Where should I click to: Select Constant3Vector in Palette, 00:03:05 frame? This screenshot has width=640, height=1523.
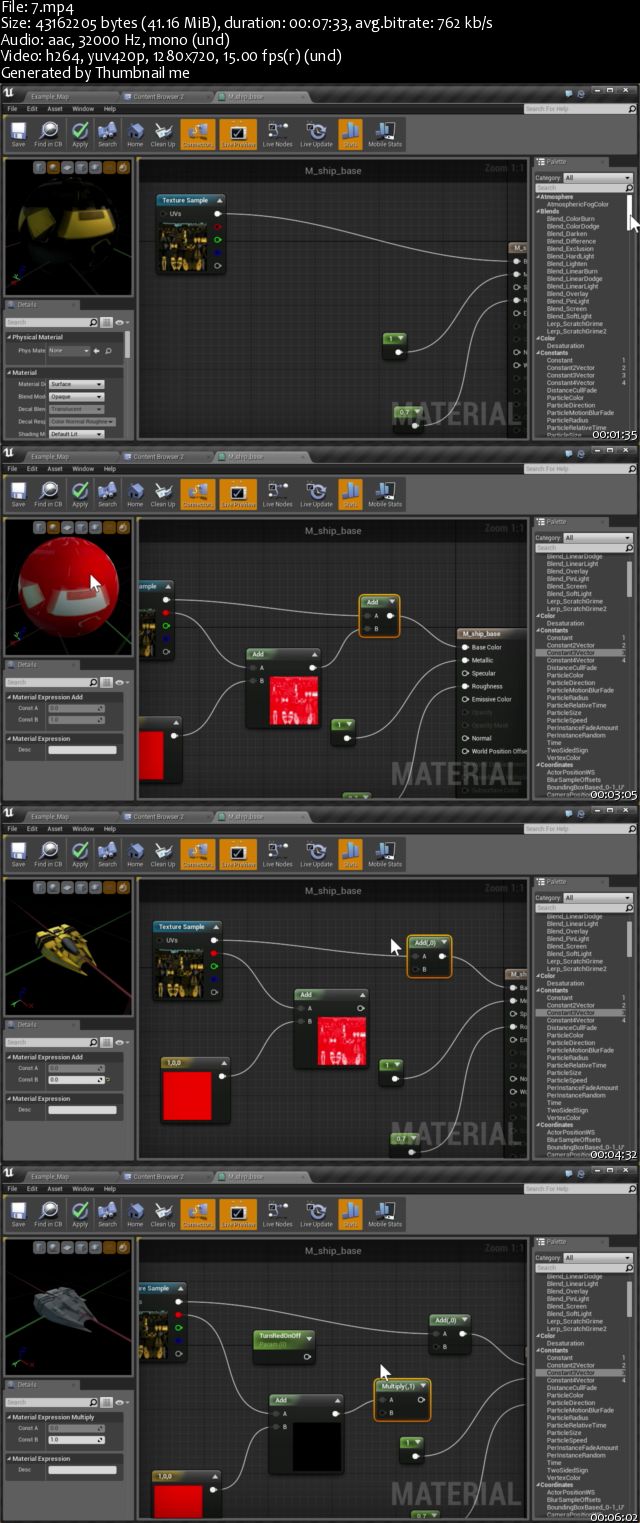coord(571,653)
